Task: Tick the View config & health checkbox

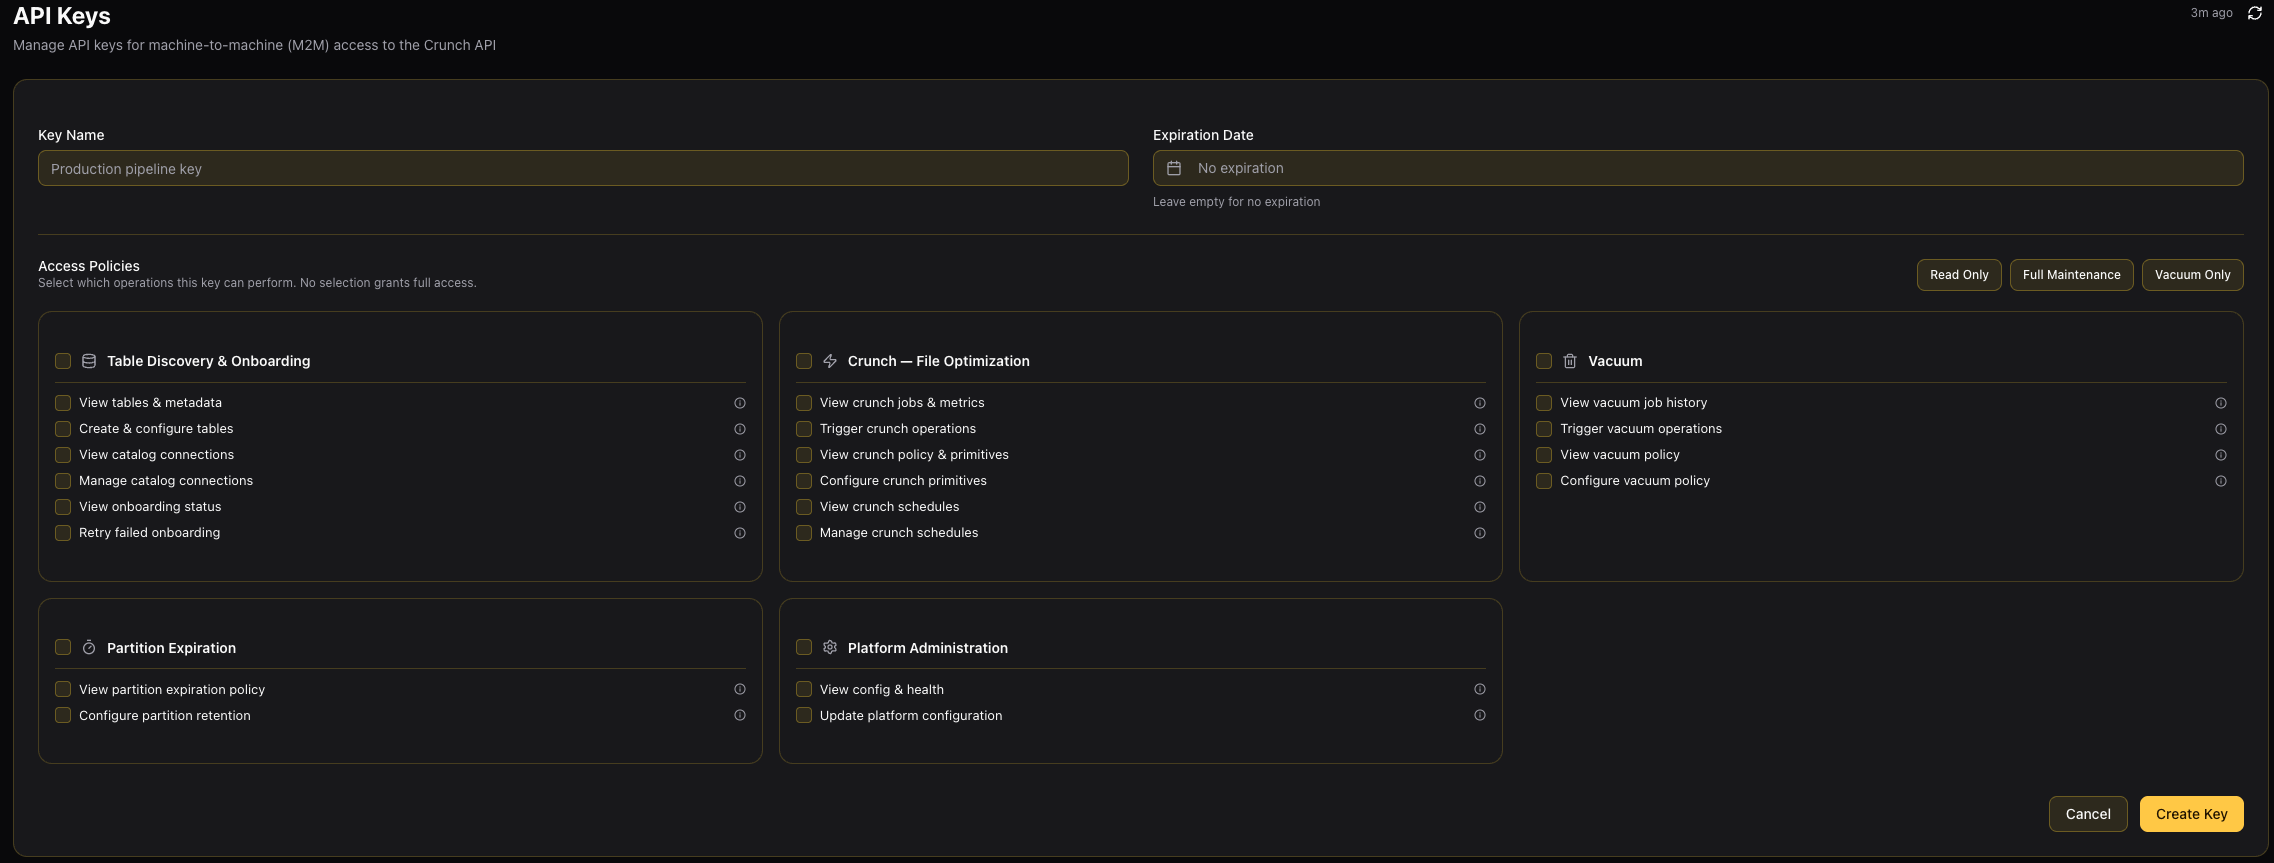Action: pos(804,689)
